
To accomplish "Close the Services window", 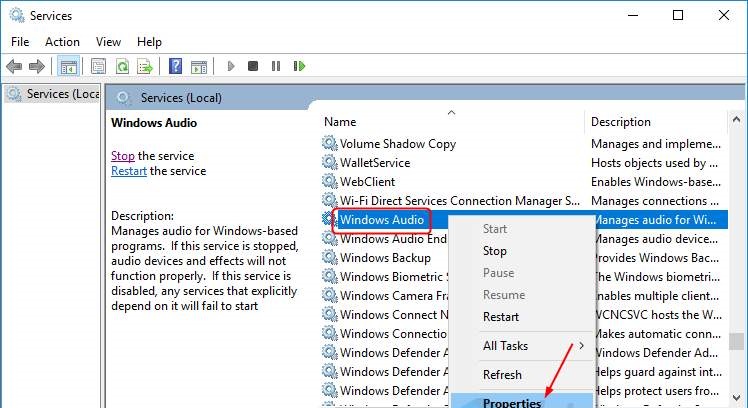I will pos(724,15).
